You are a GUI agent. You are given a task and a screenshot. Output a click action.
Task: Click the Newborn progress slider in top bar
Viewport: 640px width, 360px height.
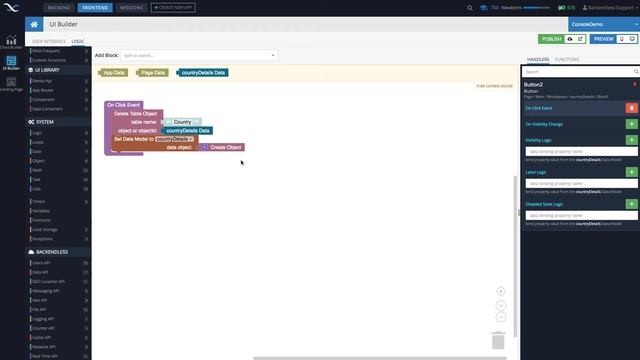[x=537, y=8]
